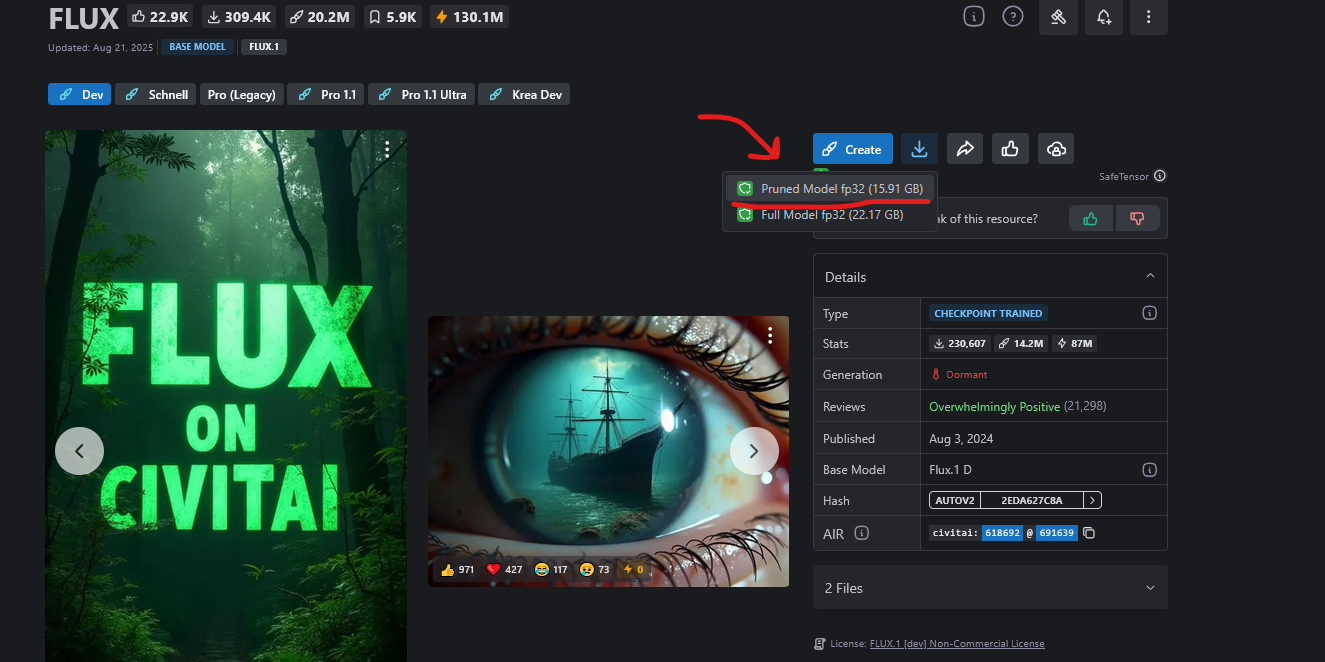Click the cloud icon button in action row
The height and width of the screenshot is (662, 1325).
(x=1056, y=149)
